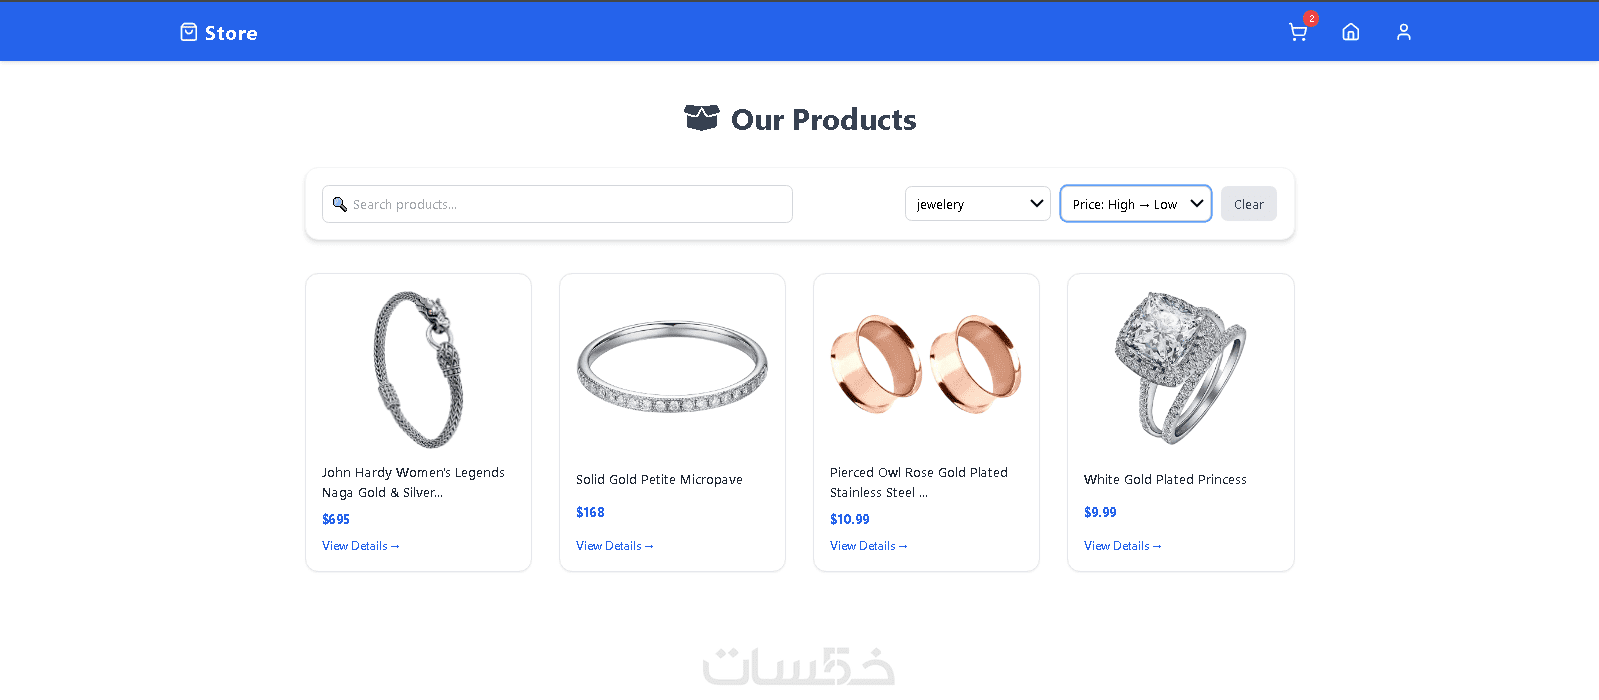The width and height of the screenshot is (1599, 700).
Task: Open the shopping cart icon
Action: click(1297, 33)
